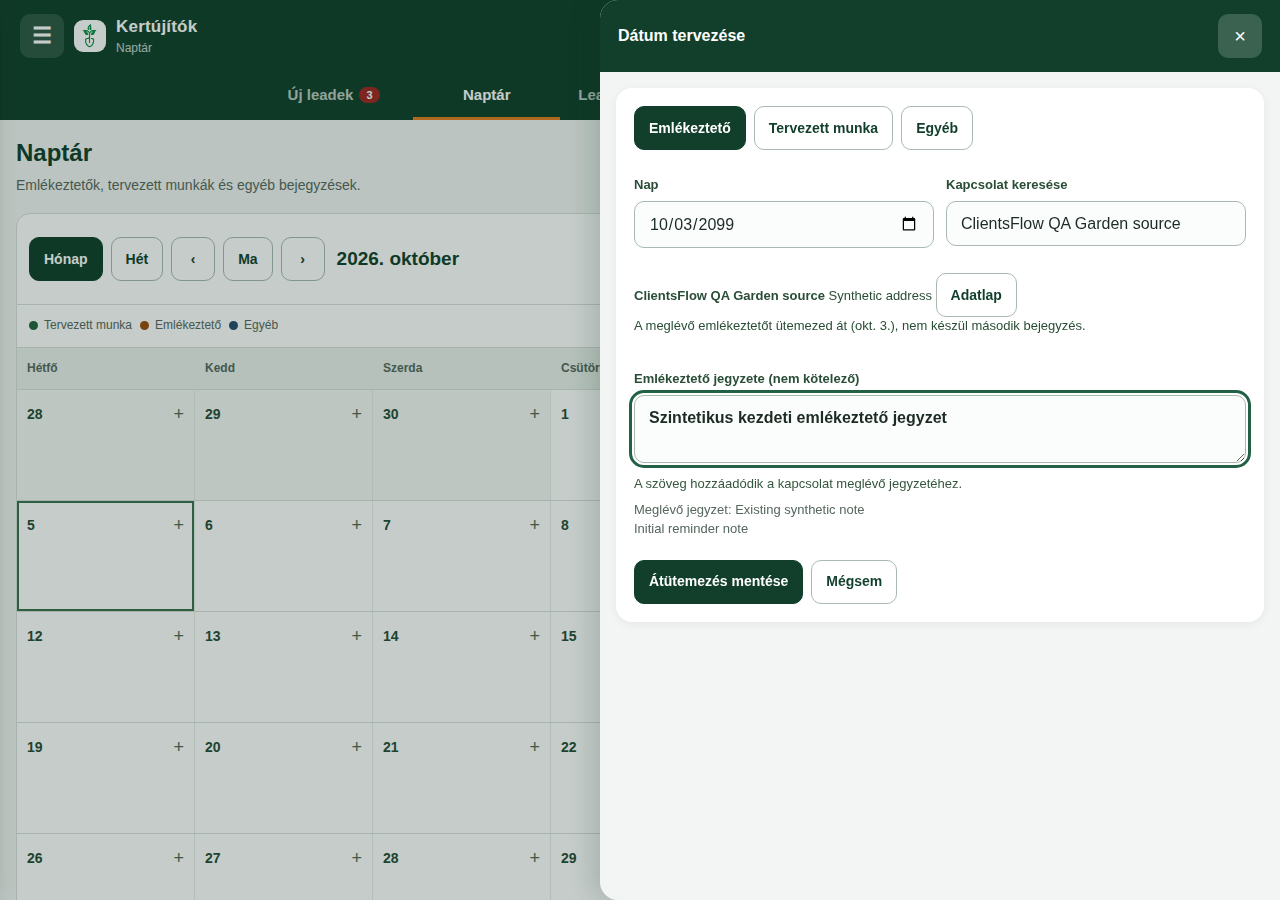Switch calendar to Hónap view

coord(66,259)
